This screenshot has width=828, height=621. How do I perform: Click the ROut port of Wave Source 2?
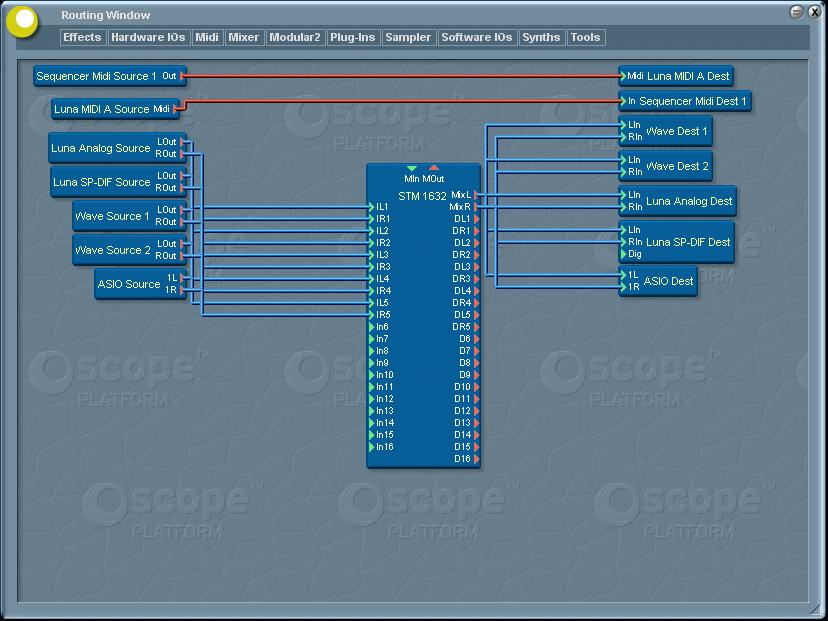click(x=182, y=256)
